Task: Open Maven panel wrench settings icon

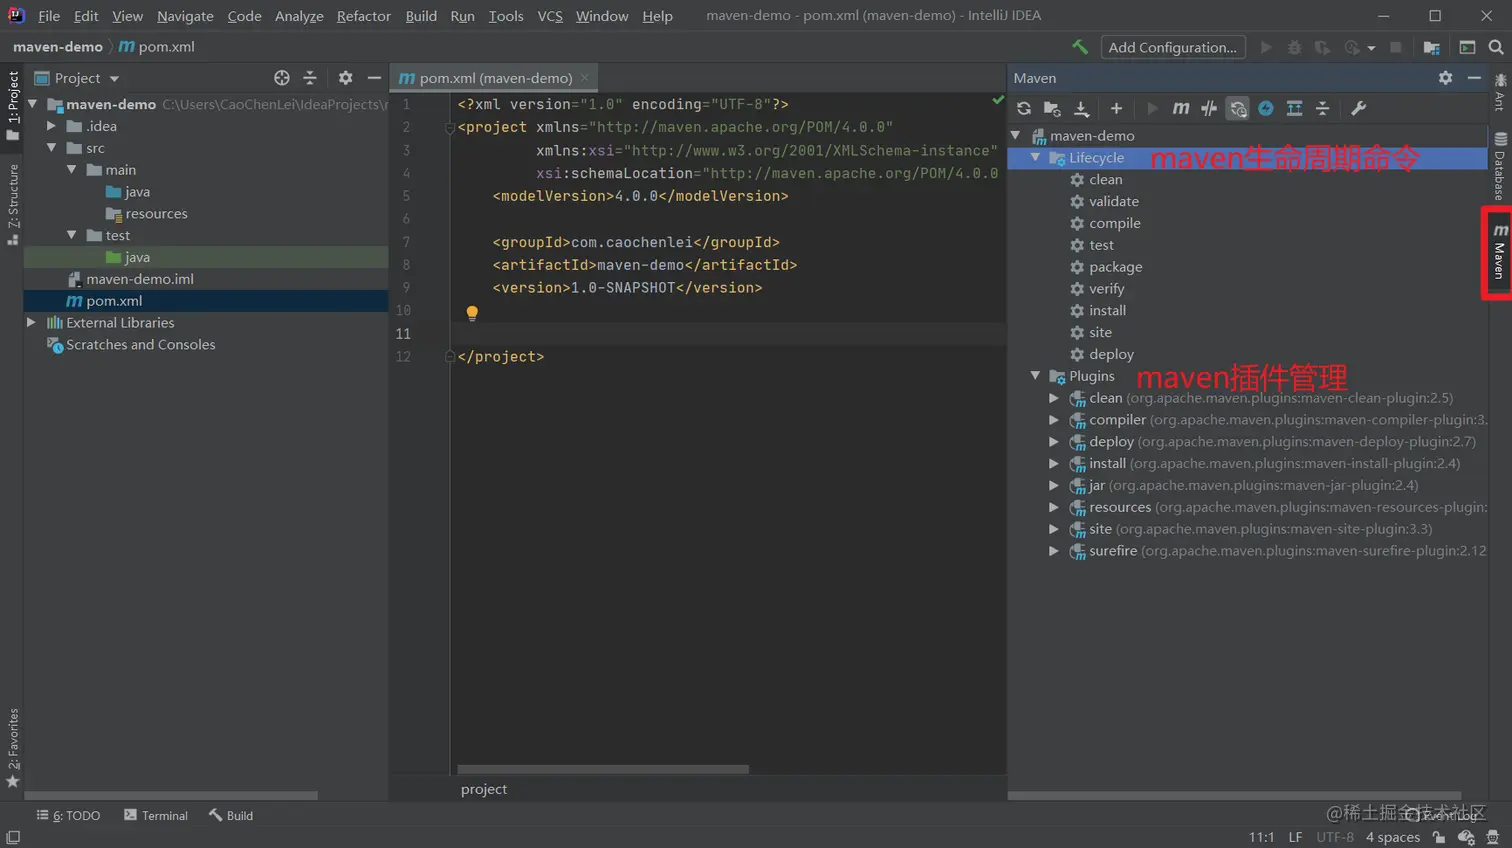Action: 1358,108
